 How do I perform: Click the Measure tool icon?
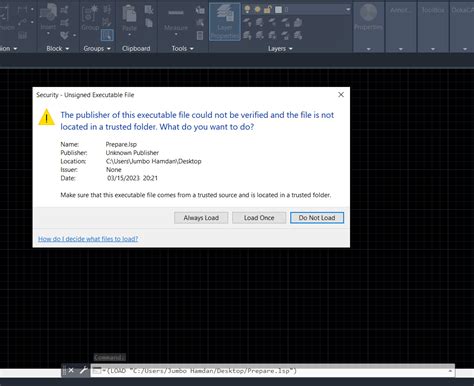(176, 13)
